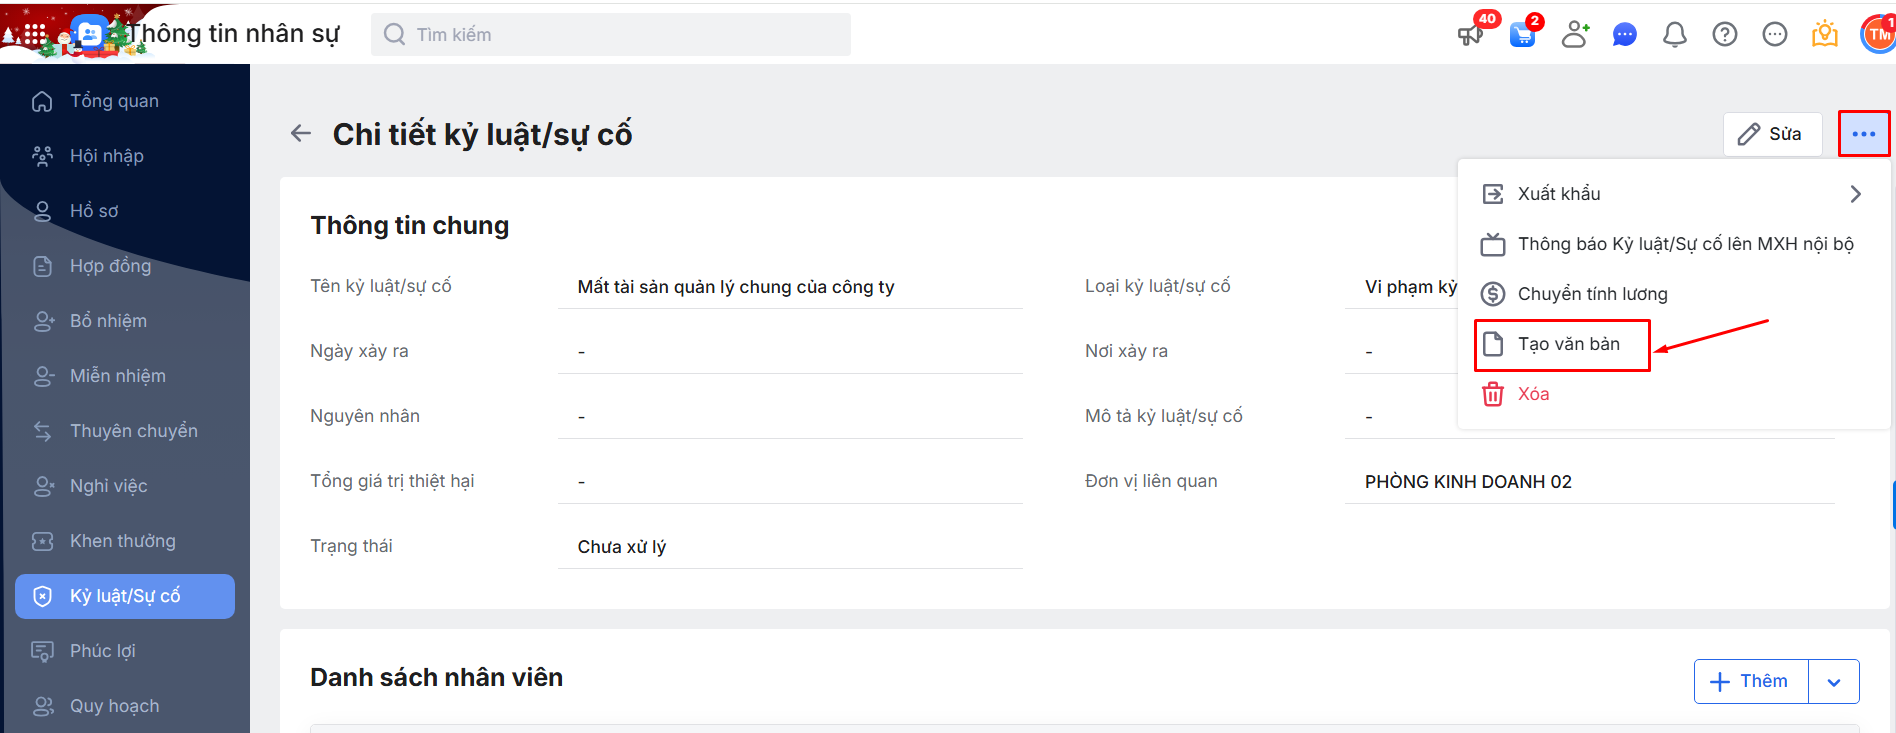Open the shopping cart icon
The image size is (1896, 733).
(x=1522, y=35)
